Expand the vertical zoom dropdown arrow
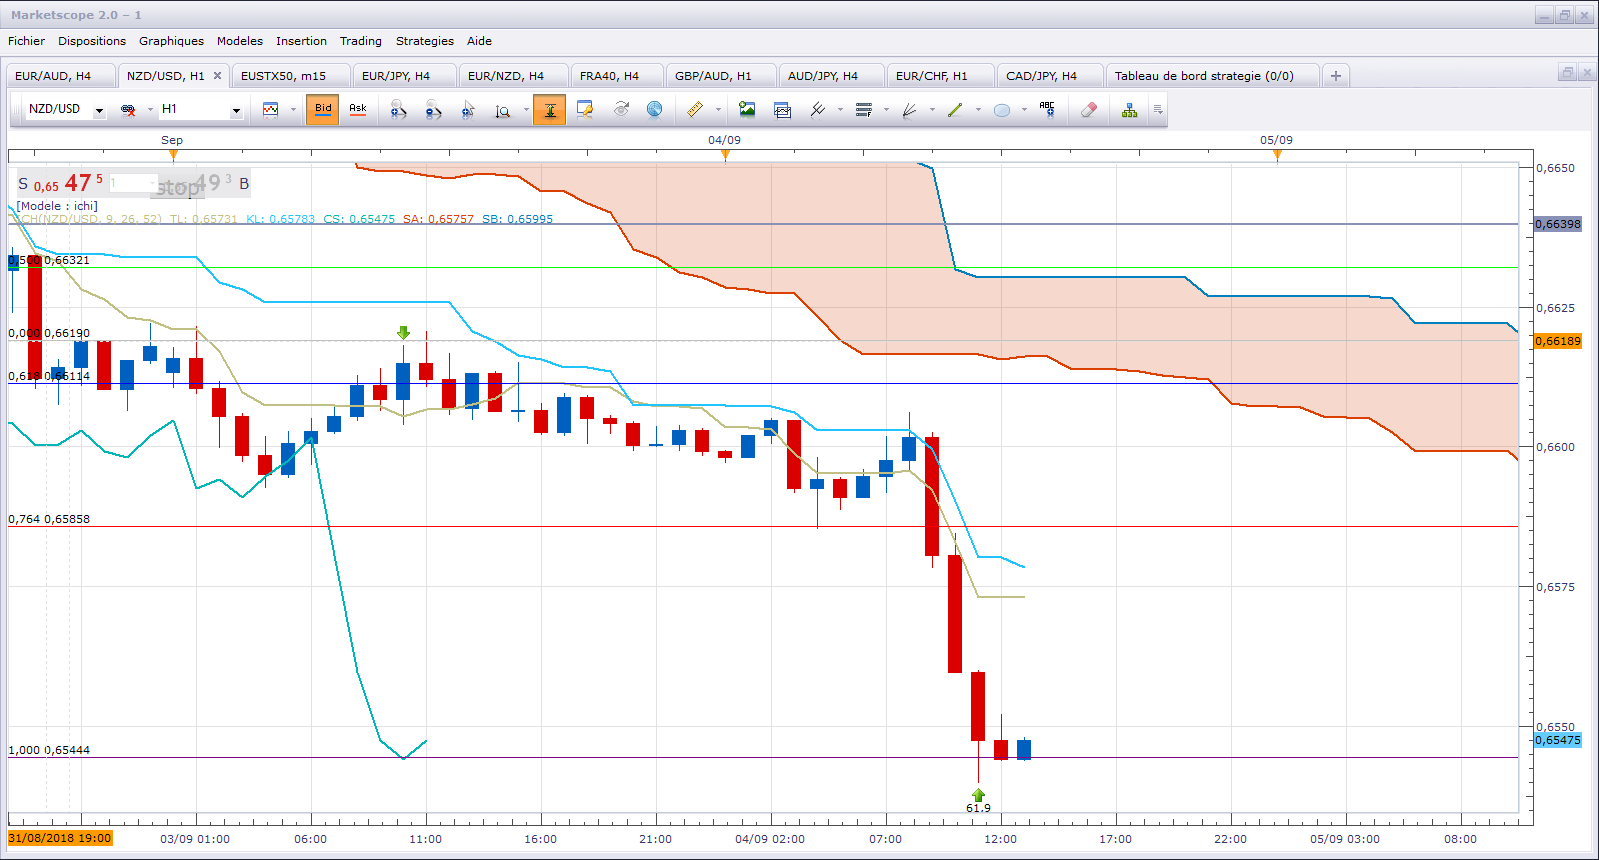The height and width of the screenshot is (860, 1599). pyautogui.click(x=526, y=110)
